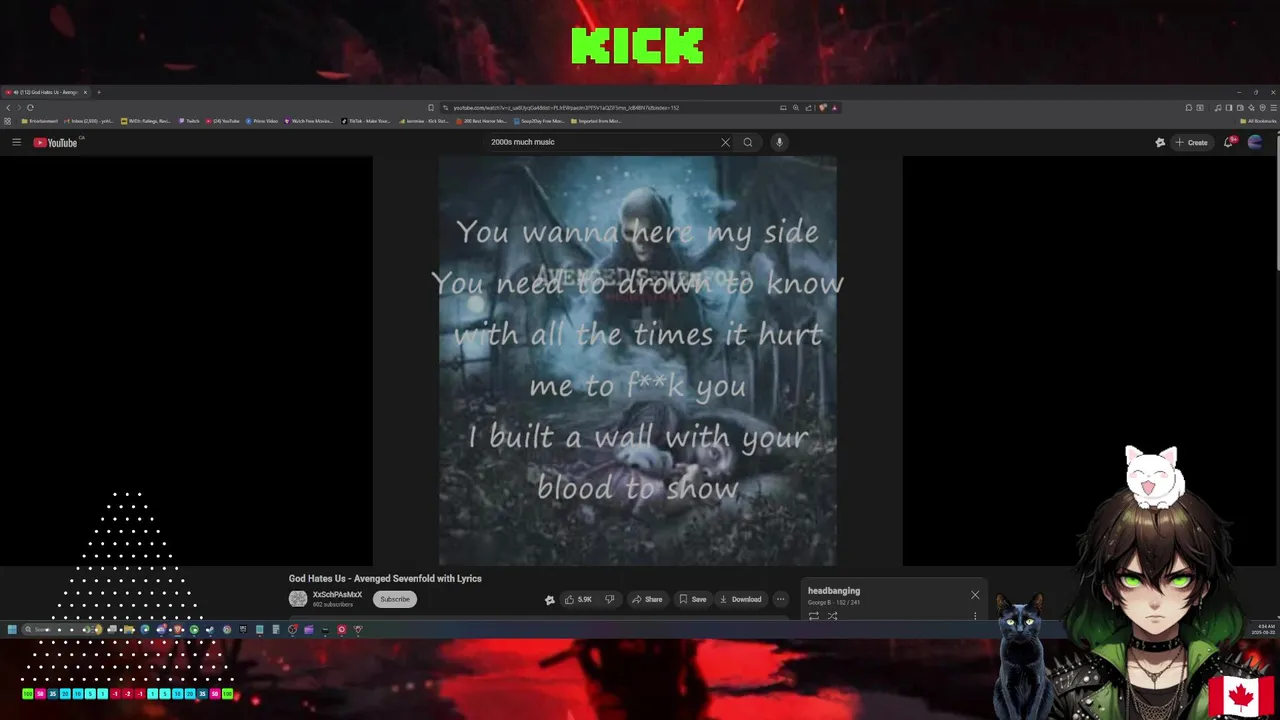Focus the YouTube search field '2000s much music'

[x=600, y=142]
